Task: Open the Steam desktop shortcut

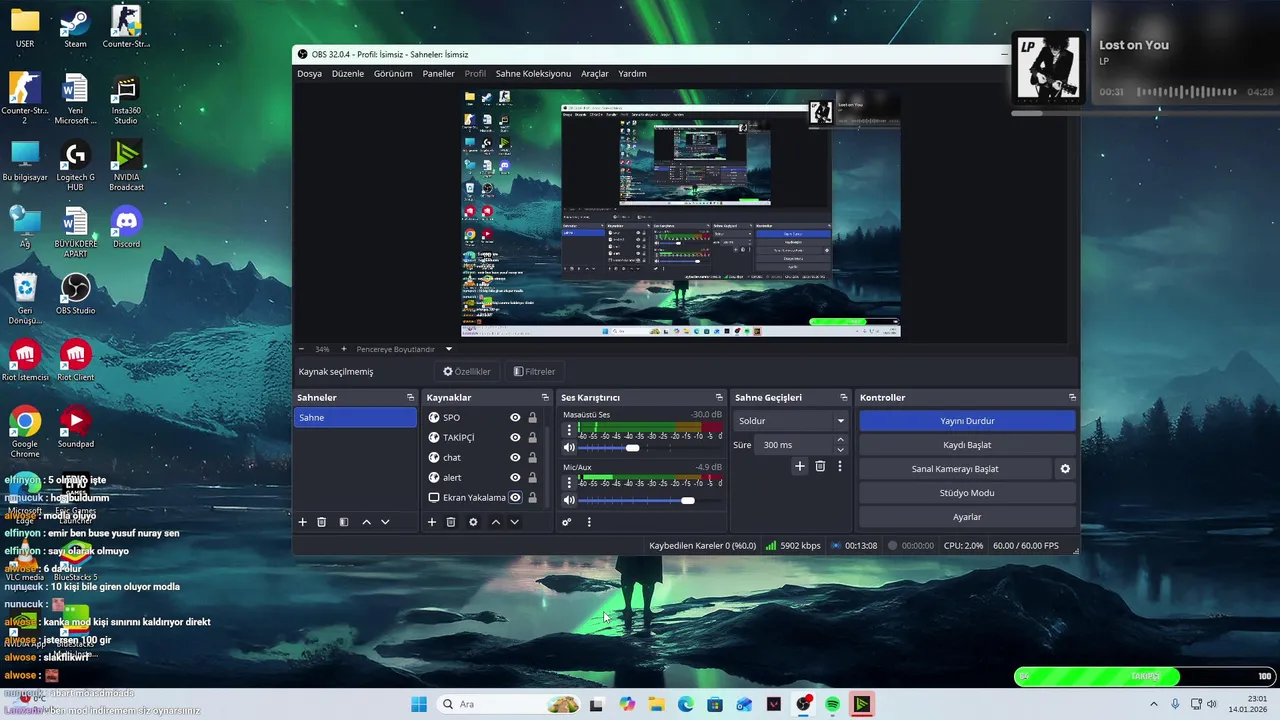Action: click(x=75, y=27)
